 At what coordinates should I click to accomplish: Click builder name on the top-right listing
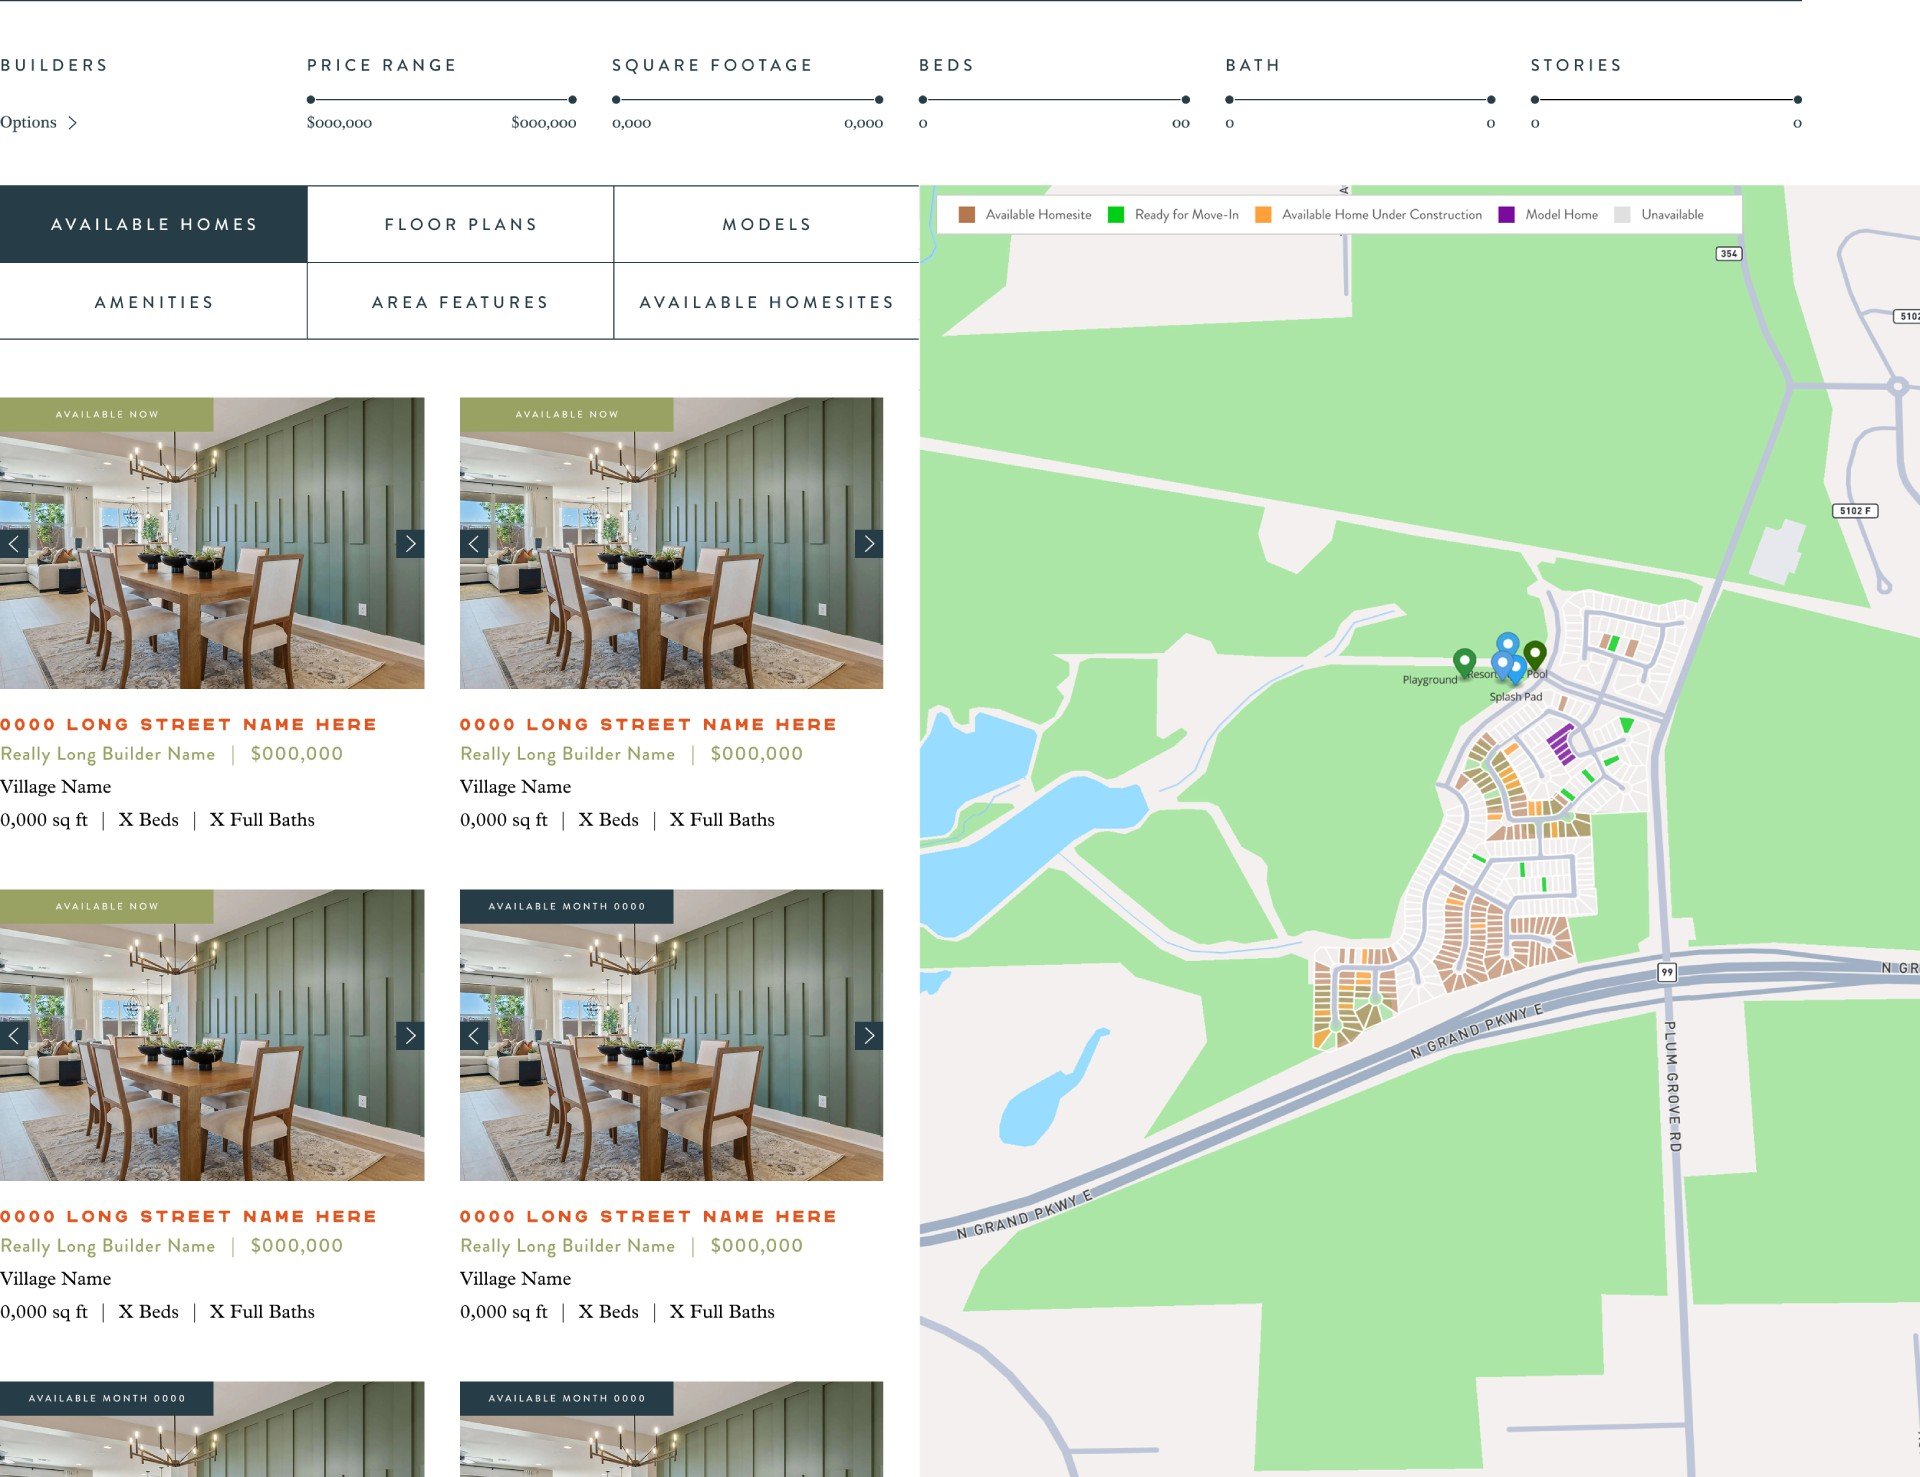[x=568, y=754]
